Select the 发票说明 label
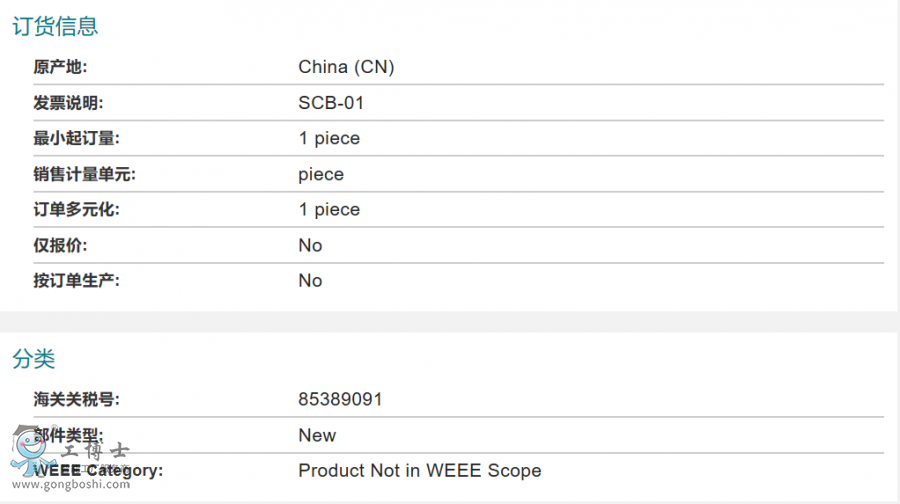900x504 pixels. pyautogui.click(x=68, y=103)
